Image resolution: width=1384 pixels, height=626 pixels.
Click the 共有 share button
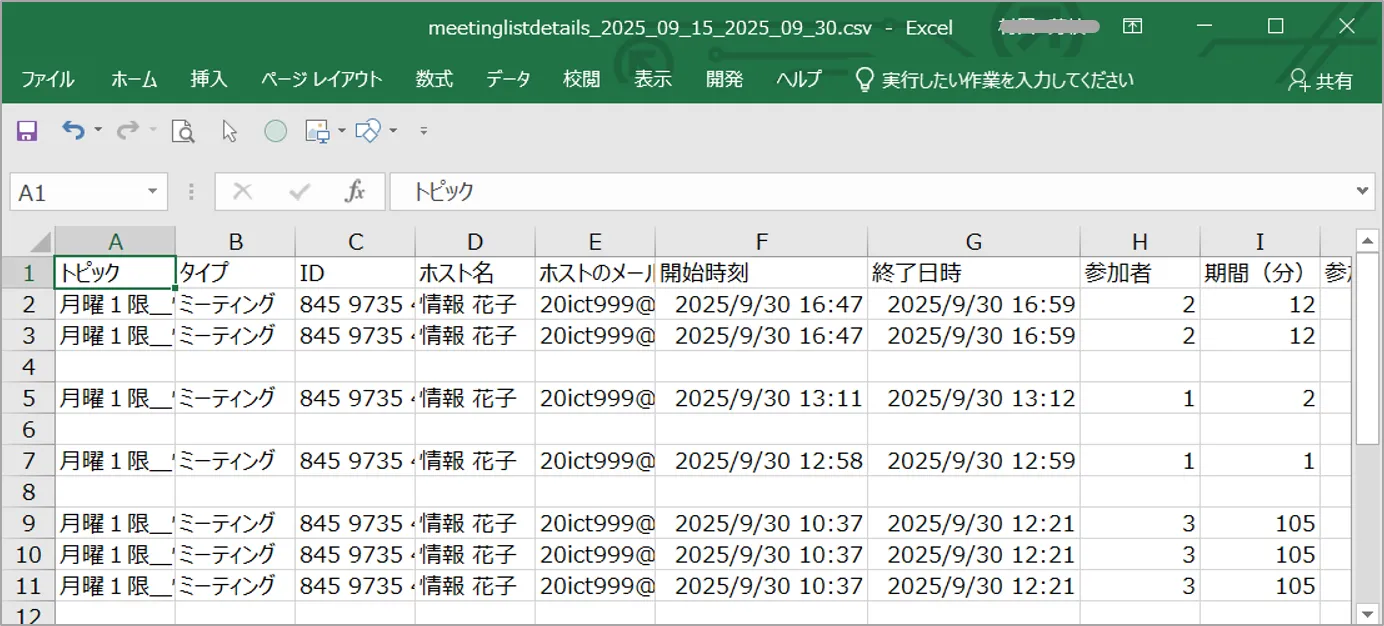pyautogui.click(x=1321, y=81)
